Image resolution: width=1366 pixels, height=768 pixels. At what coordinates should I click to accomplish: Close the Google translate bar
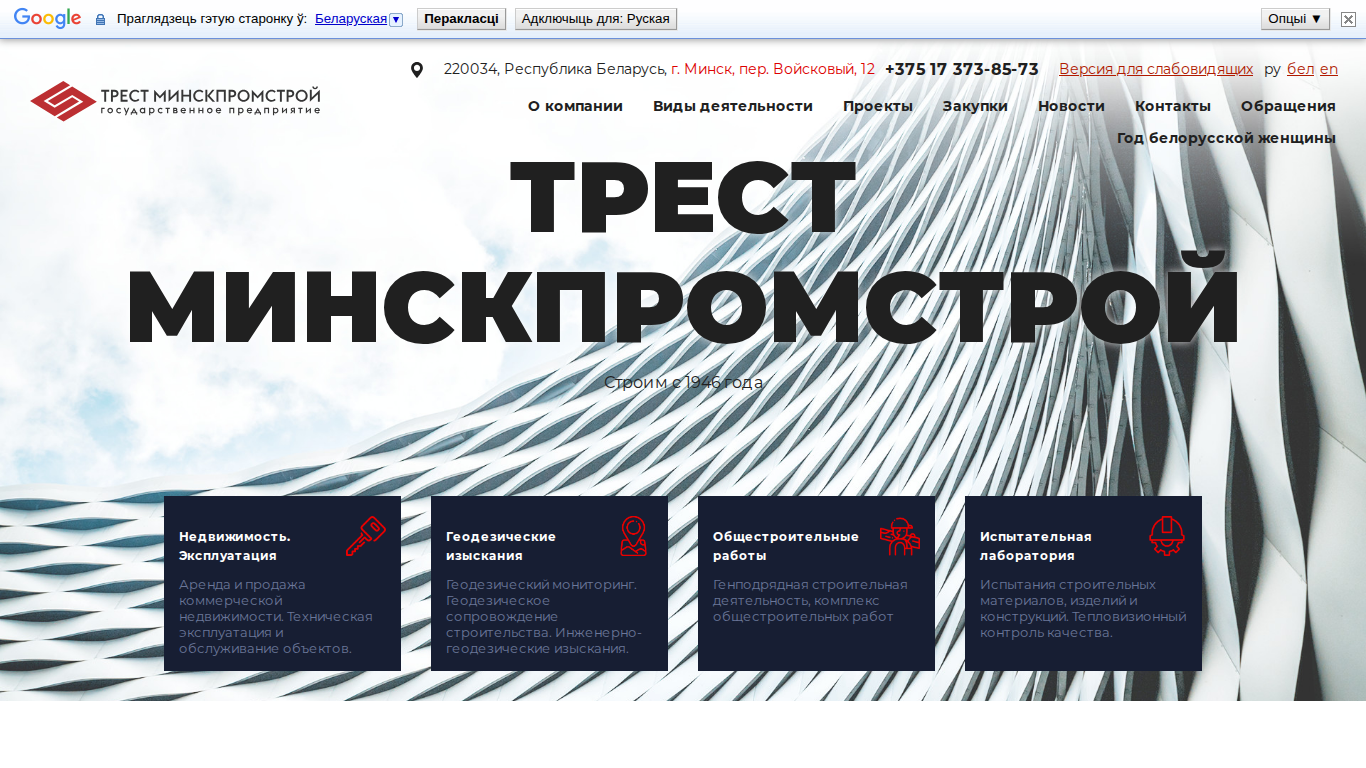coord(1348,19)
